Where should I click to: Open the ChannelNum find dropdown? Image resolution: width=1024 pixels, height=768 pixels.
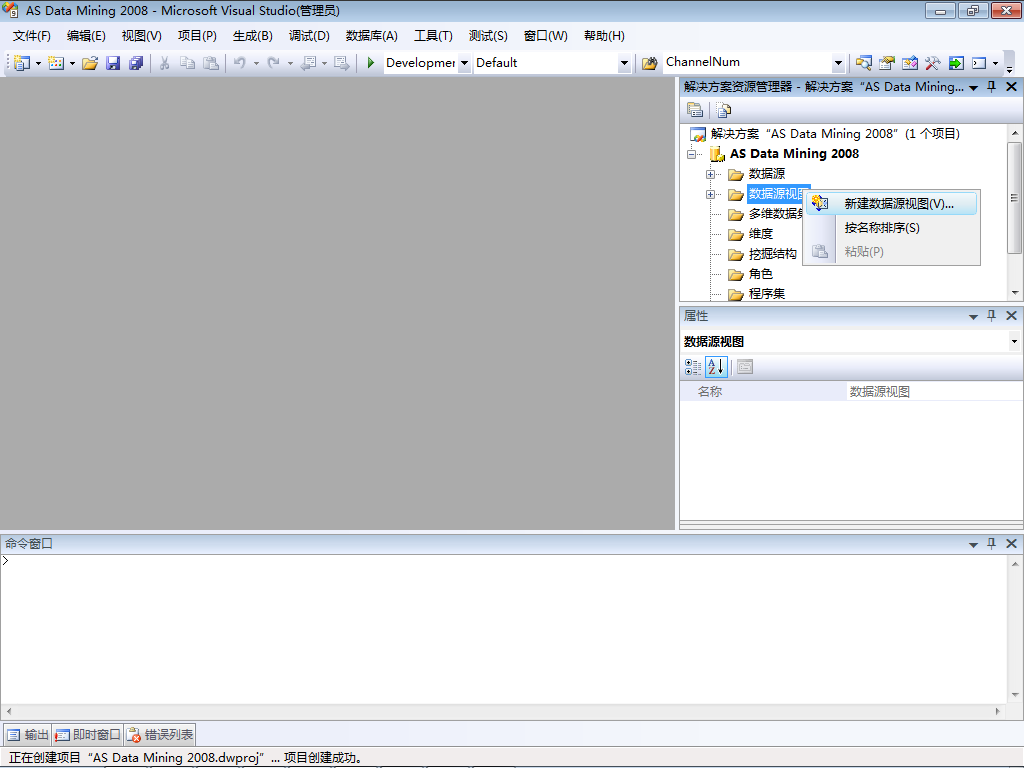(839, 63)
